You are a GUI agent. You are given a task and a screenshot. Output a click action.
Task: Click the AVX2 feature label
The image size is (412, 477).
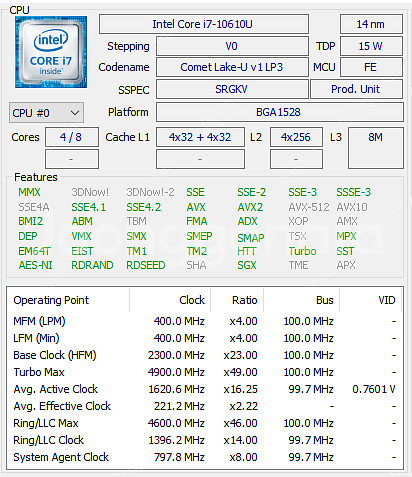(x=250, y=207)
